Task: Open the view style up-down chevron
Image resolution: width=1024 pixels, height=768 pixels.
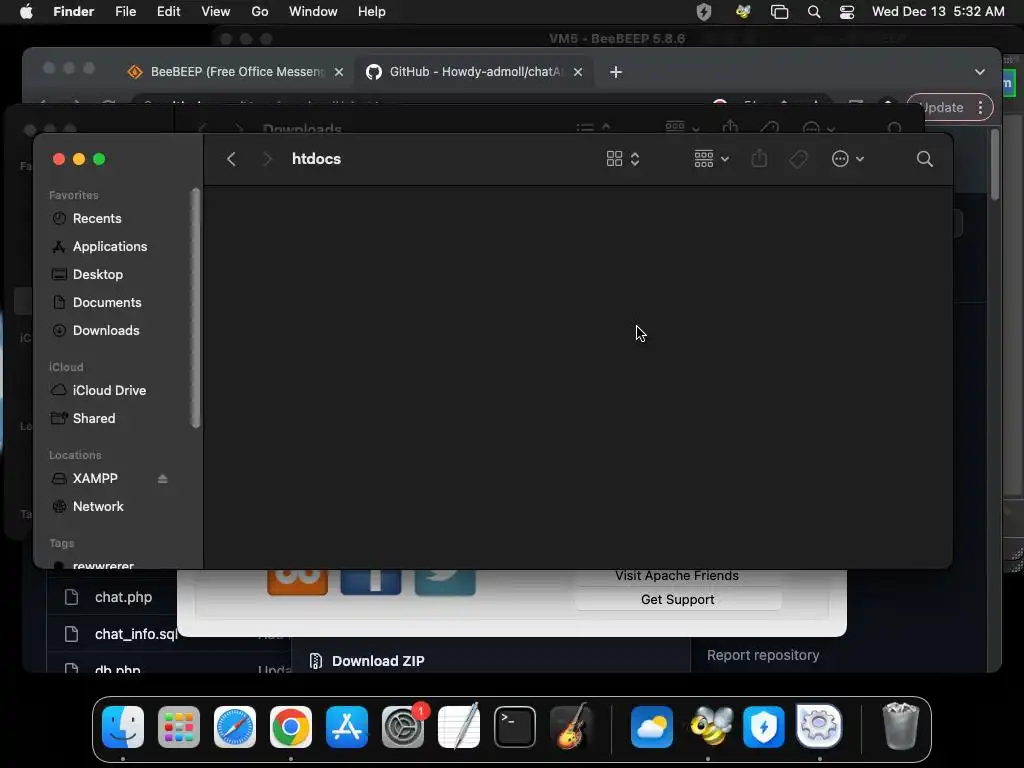Action: coord(635,159)
